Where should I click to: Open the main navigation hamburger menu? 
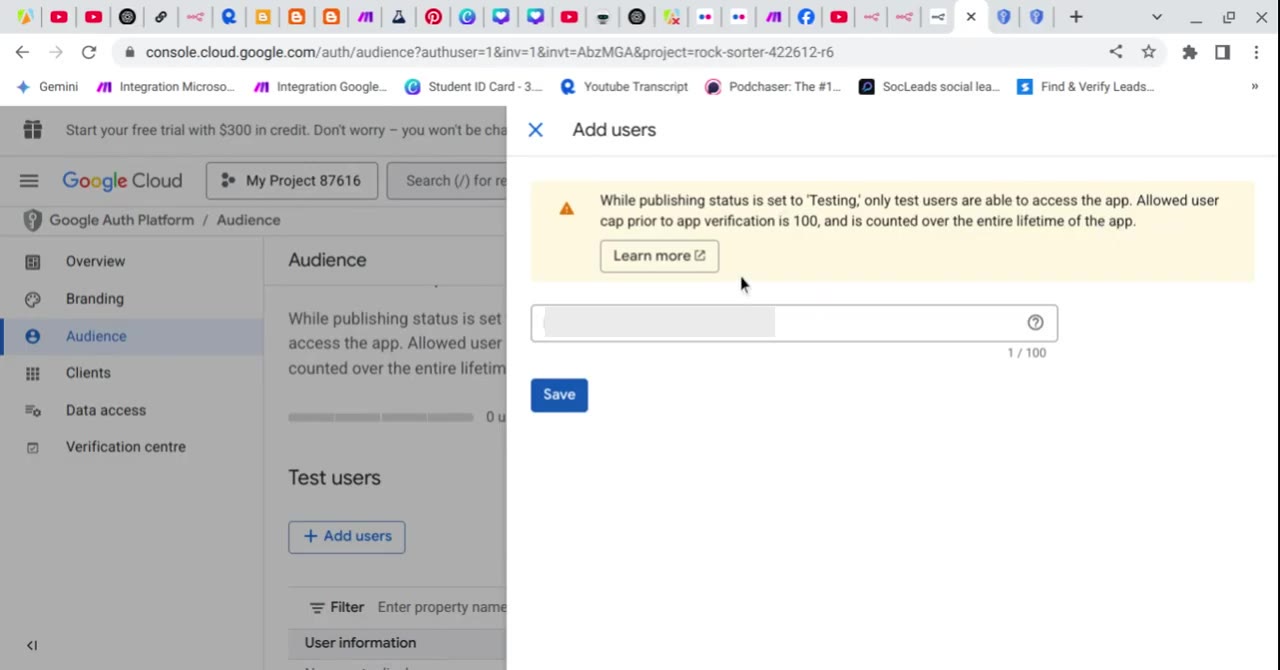pos(29,181)
